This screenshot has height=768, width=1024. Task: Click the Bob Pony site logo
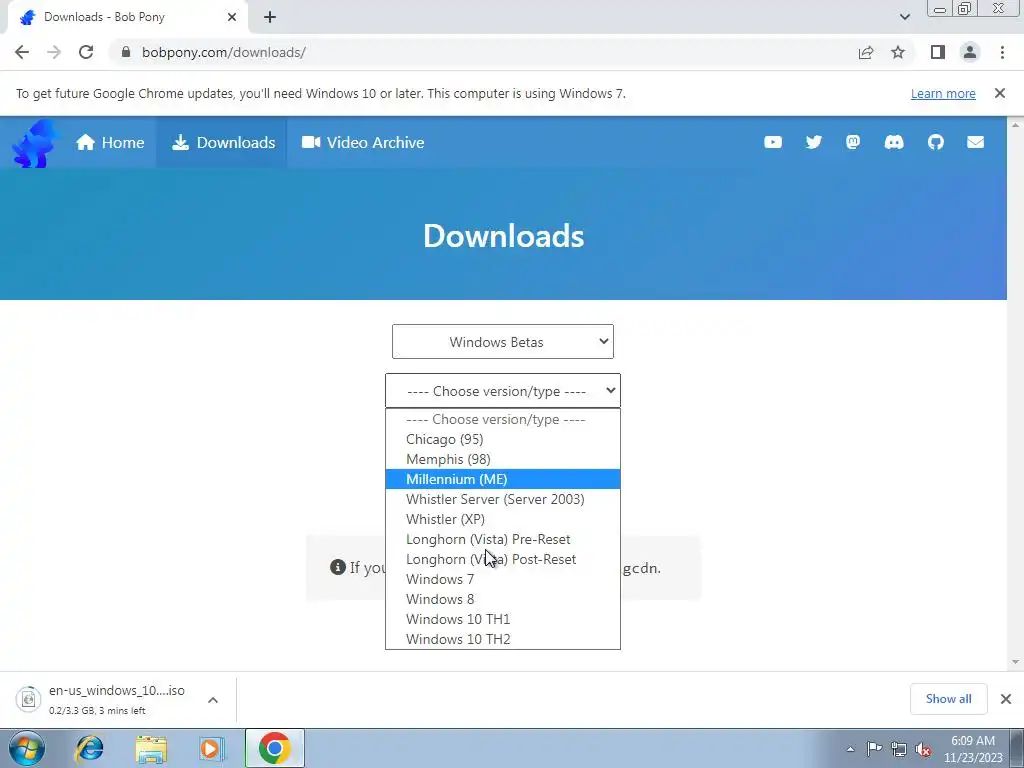(x=36, y=143)
